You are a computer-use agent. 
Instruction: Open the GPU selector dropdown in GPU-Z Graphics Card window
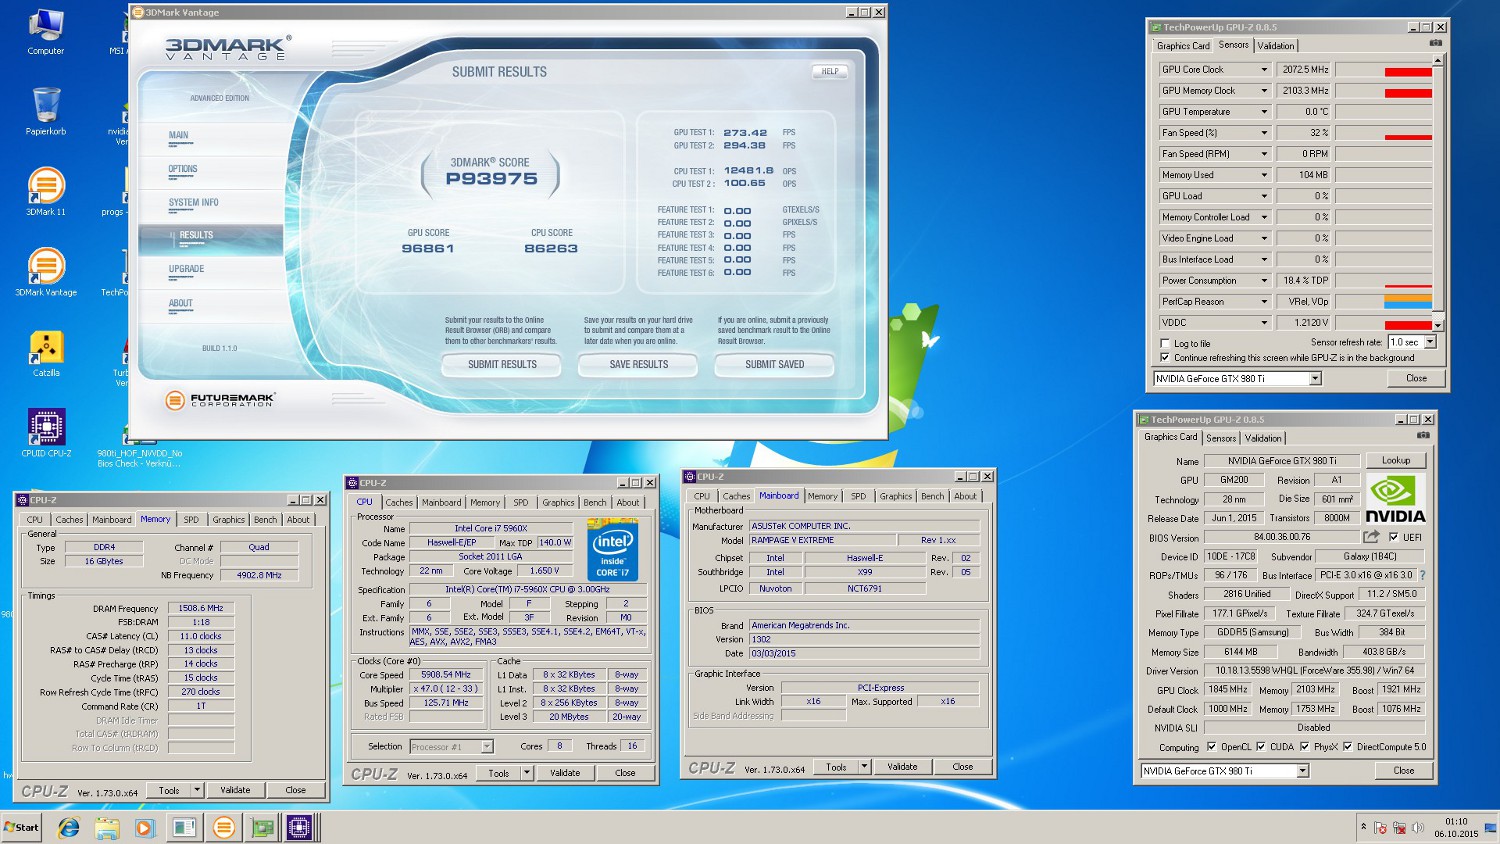tap(1303, 771)
